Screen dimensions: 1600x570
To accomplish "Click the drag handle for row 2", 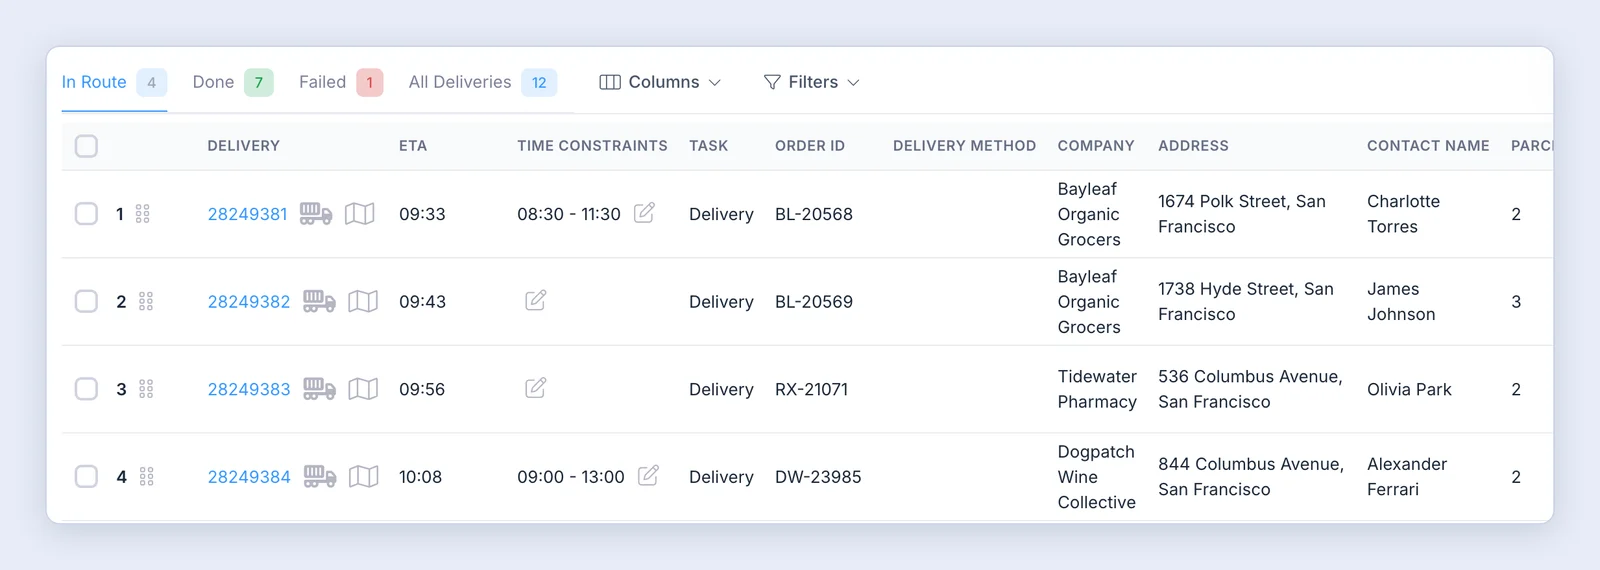I will tap(146, 302).
